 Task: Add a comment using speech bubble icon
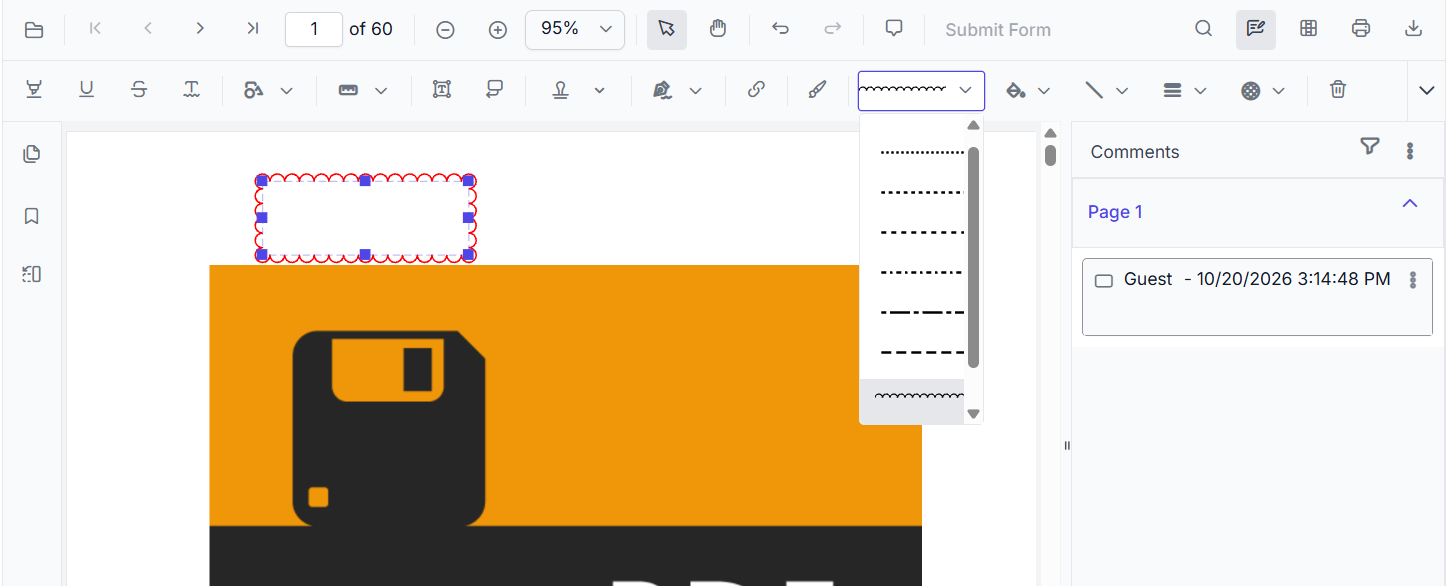click(x=895, y=29)
